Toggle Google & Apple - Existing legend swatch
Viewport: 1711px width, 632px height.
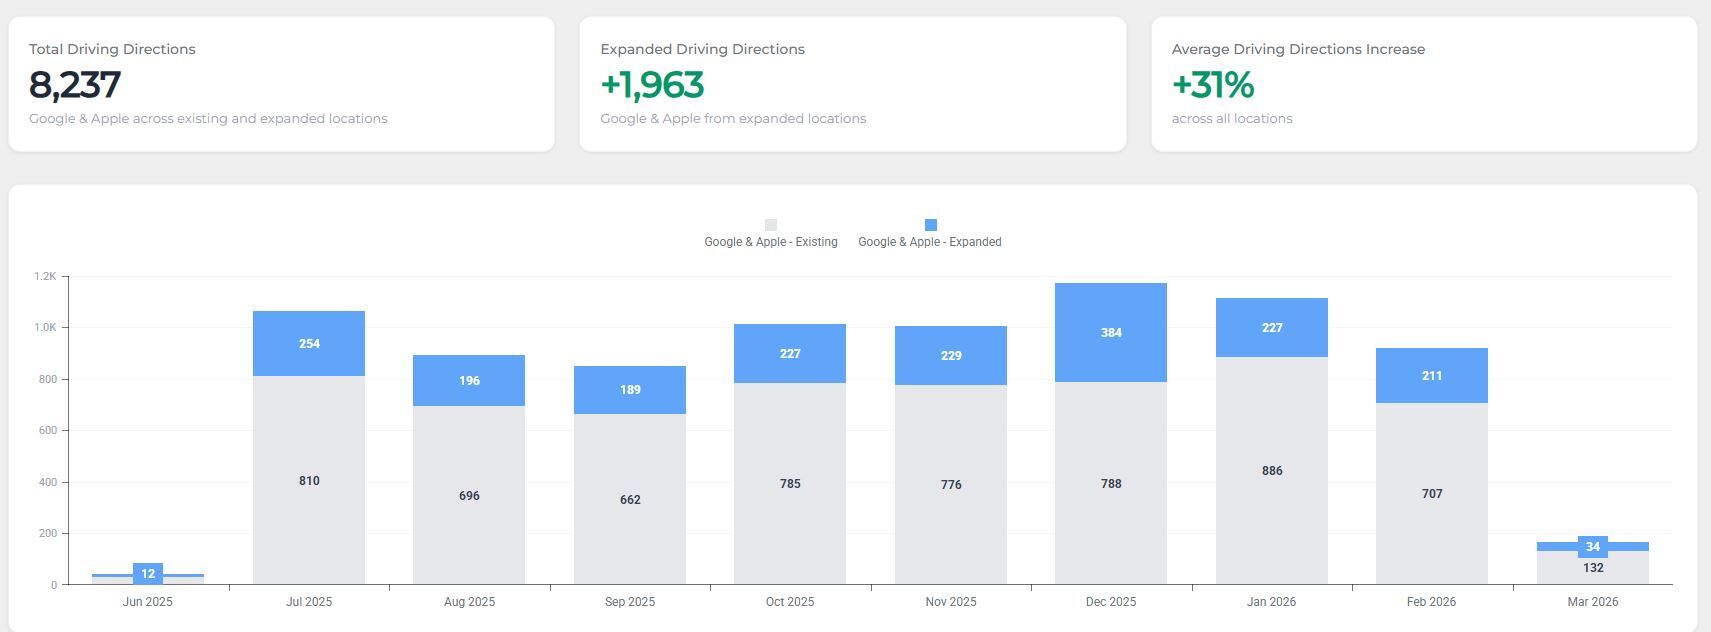(770, 225)
